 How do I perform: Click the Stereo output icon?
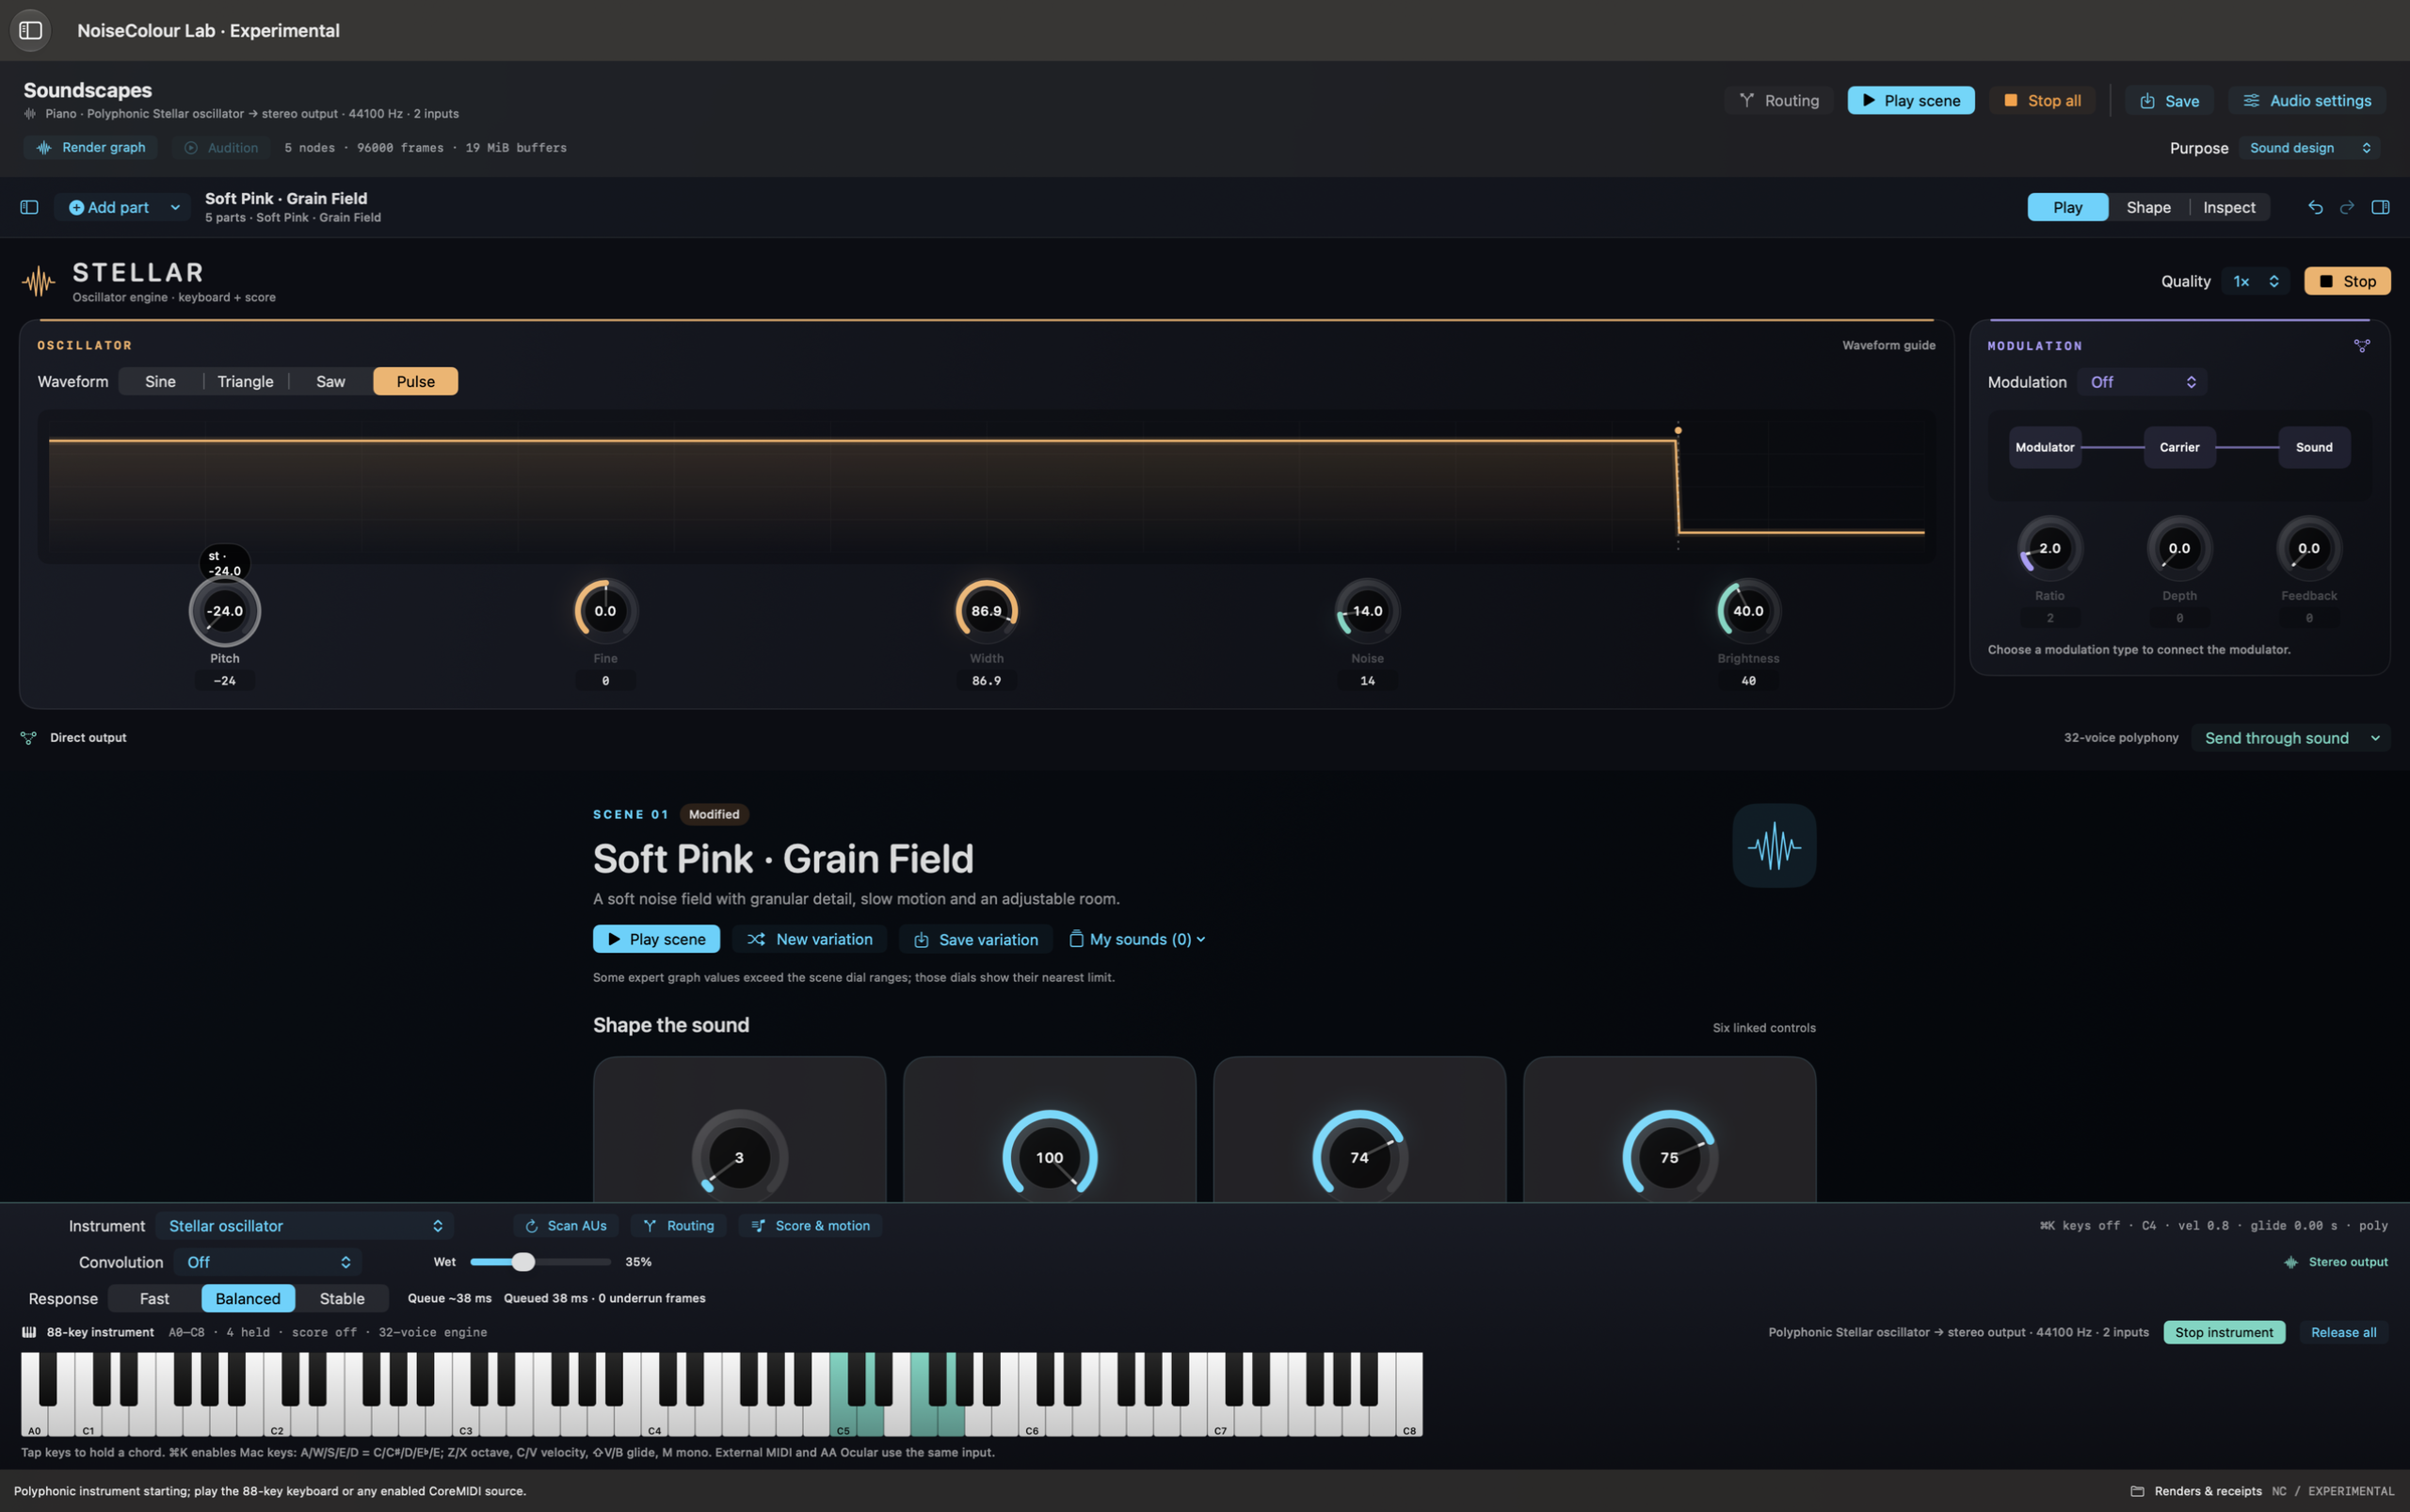tap(2291, 1262)
